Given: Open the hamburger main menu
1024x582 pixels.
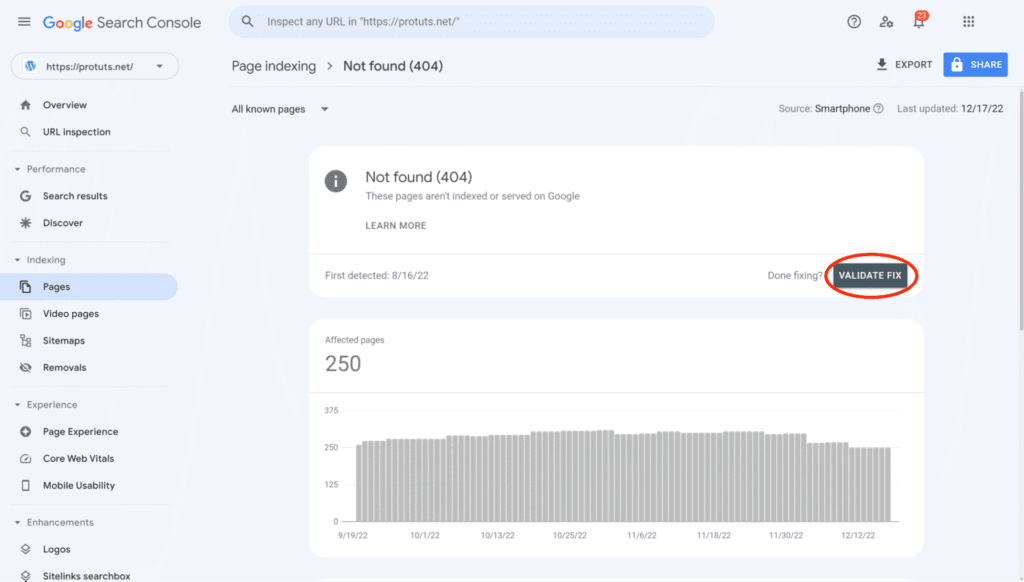Looking at the screenshot, I should (24, 22).
